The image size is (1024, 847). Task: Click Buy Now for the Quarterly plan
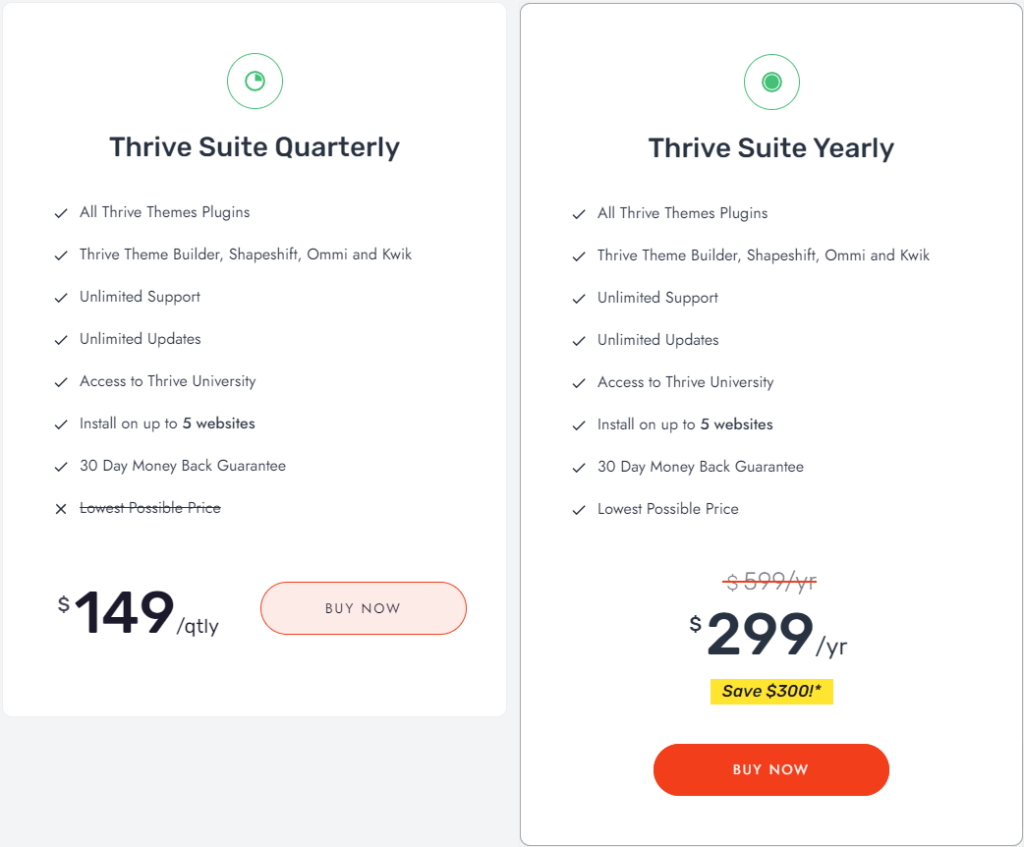click(x=363, y=608)
